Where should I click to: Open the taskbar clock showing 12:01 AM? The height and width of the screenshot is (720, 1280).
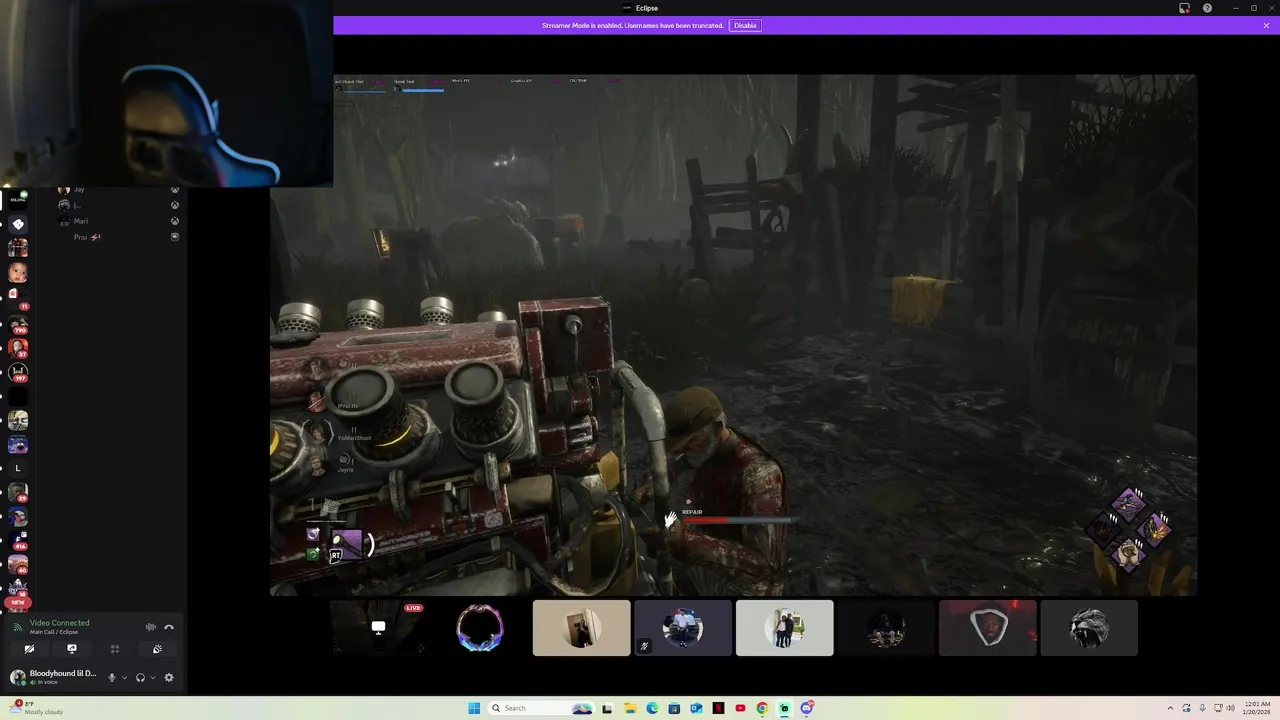pos(1256,708)
